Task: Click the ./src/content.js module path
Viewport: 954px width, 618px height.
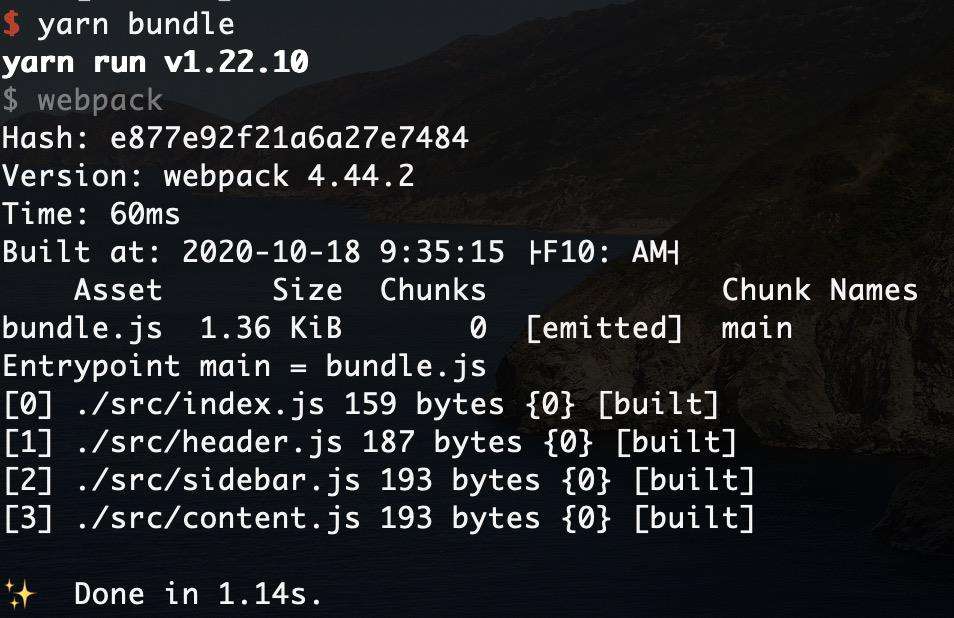Action: [218, 519]
